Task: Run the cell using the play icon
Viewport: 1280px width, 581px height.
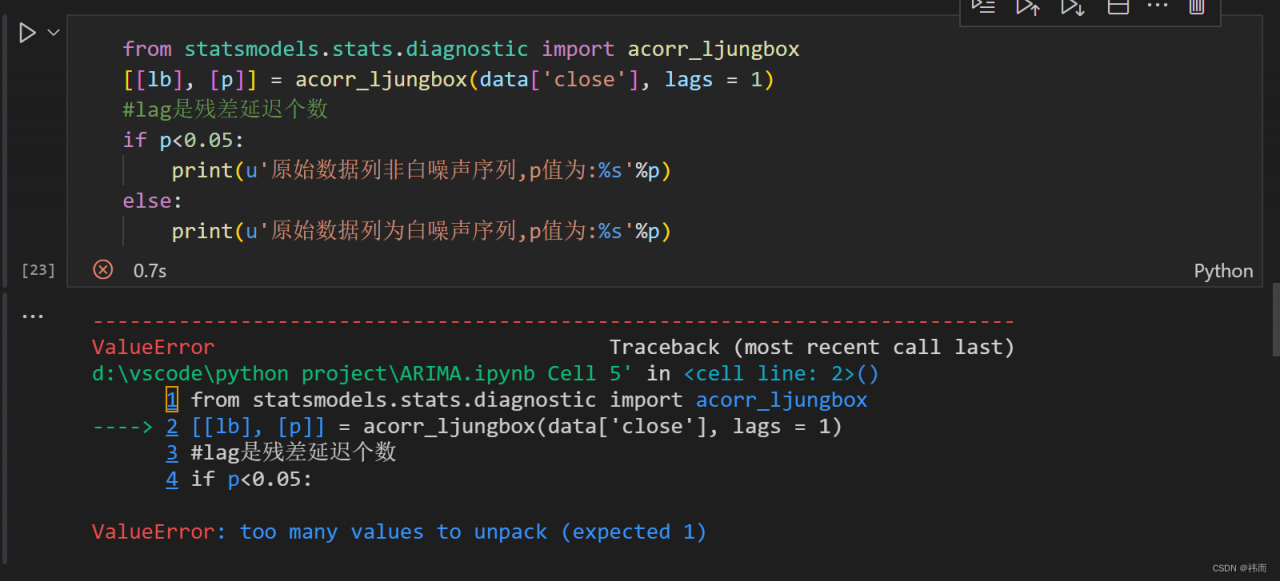Action: 26,32
